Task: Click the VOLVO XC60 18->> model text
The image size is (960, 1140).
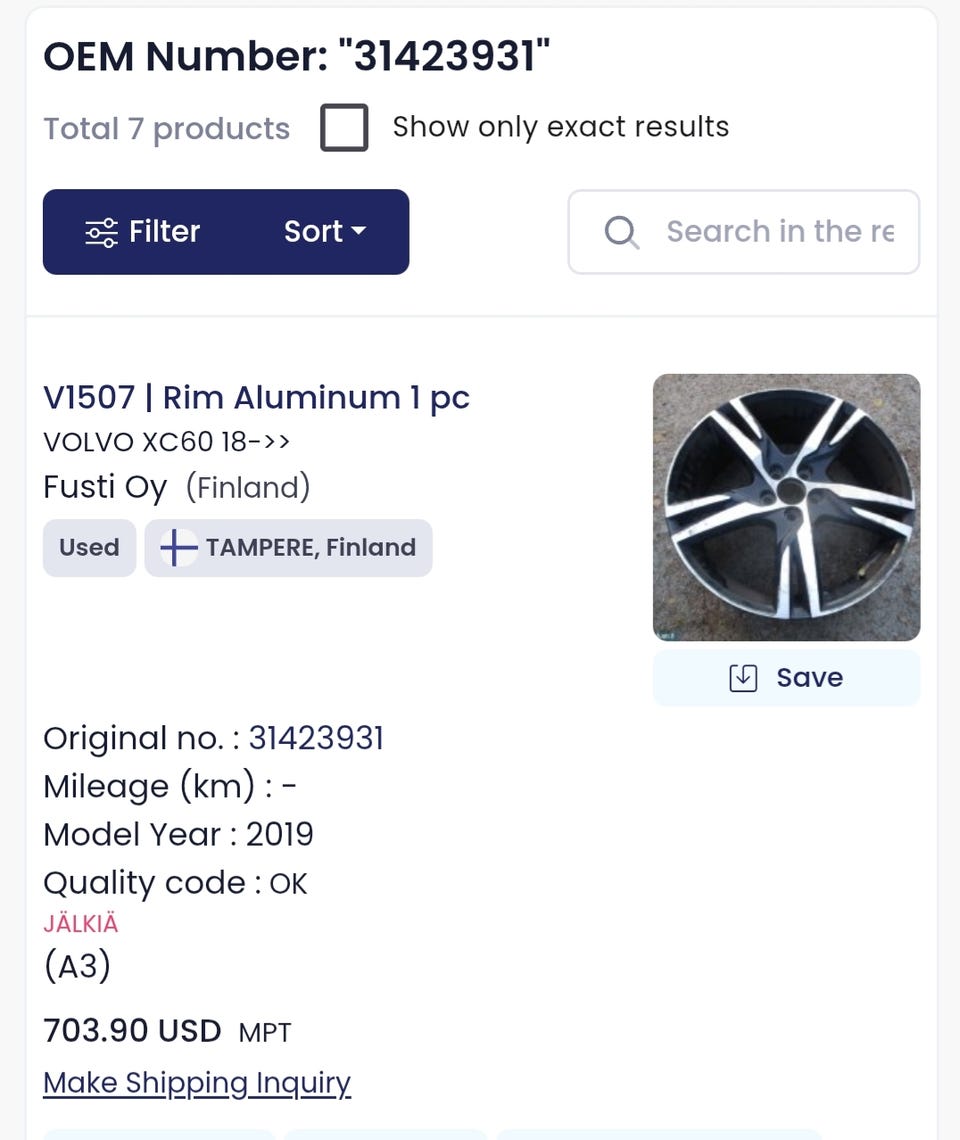Action: click(x=166, y=442)
